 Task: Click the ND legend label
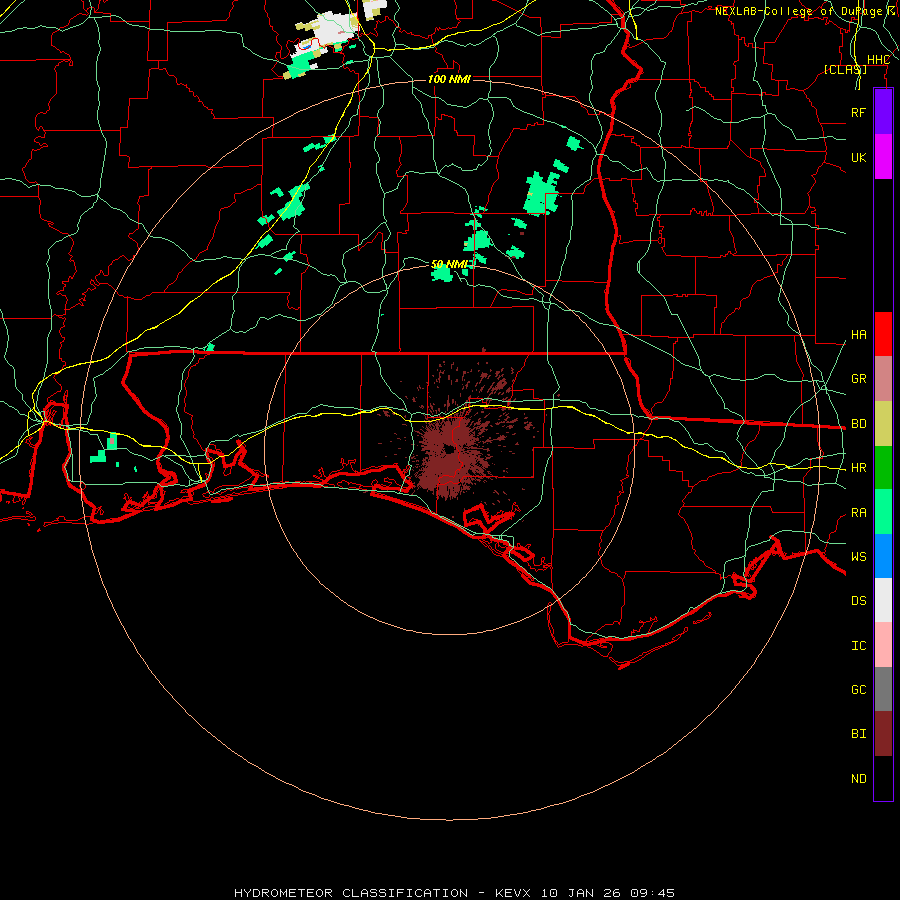point(858,779)
